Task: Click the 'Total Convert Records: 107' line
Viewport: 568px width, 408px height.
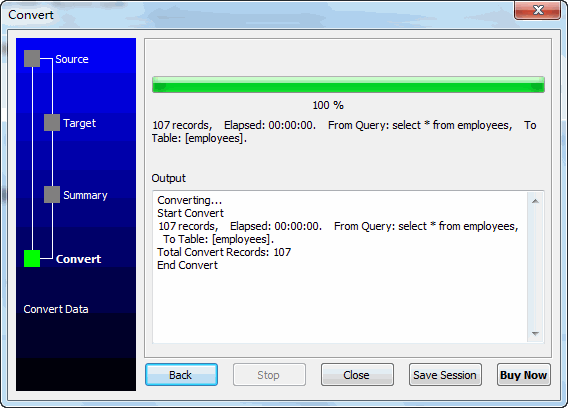Action: [x=224, y=252]
